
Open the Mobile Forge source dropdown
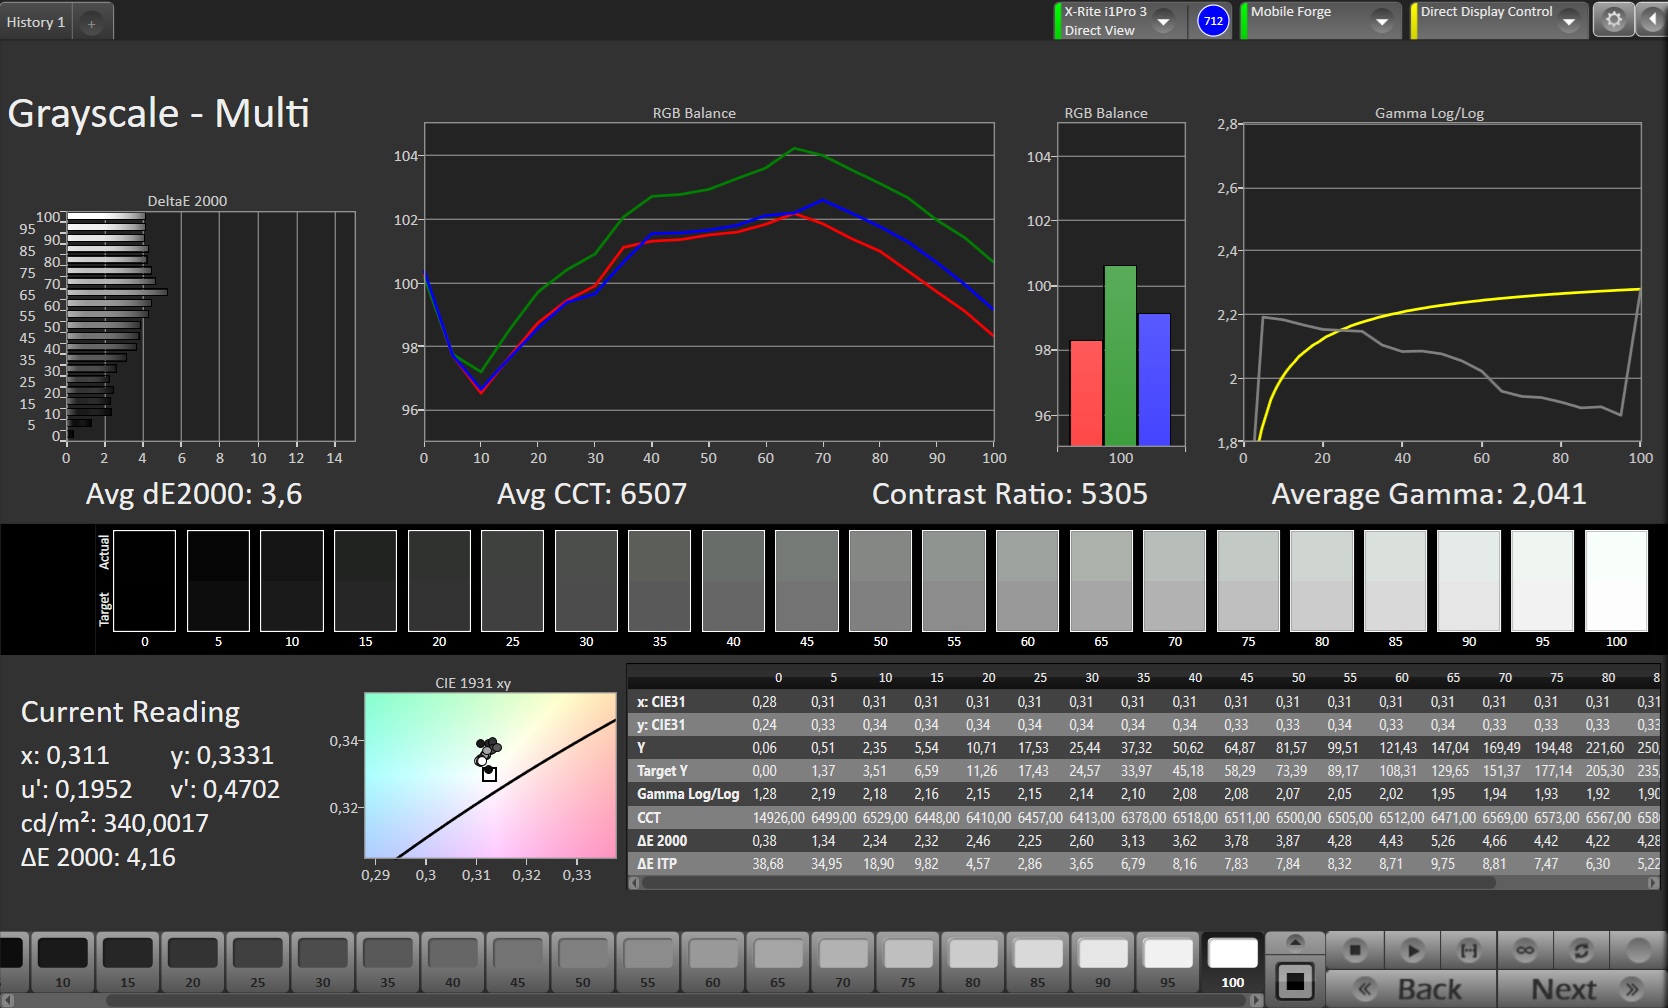1381,21
